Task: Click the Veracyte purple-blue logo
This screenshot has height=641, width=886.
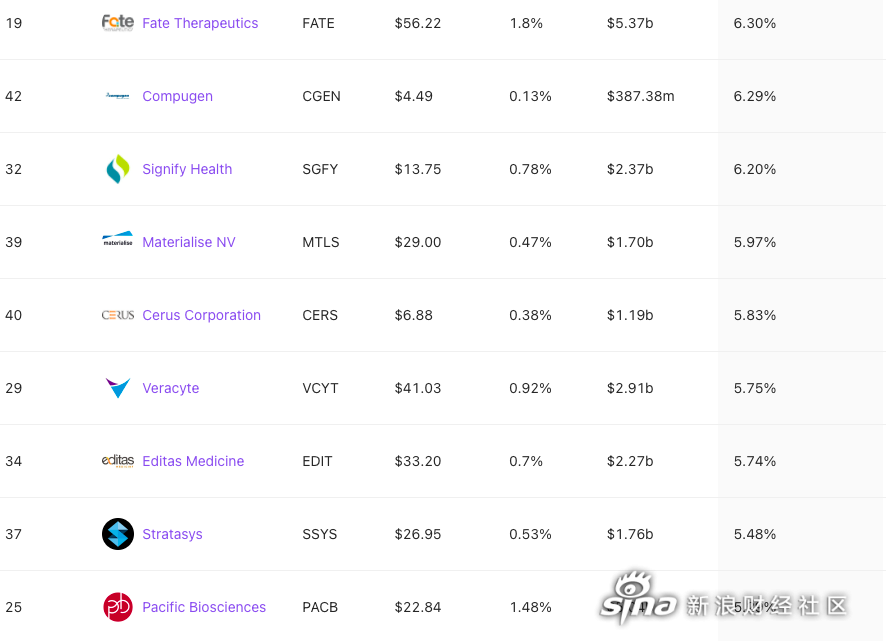Action: [118, 388]
